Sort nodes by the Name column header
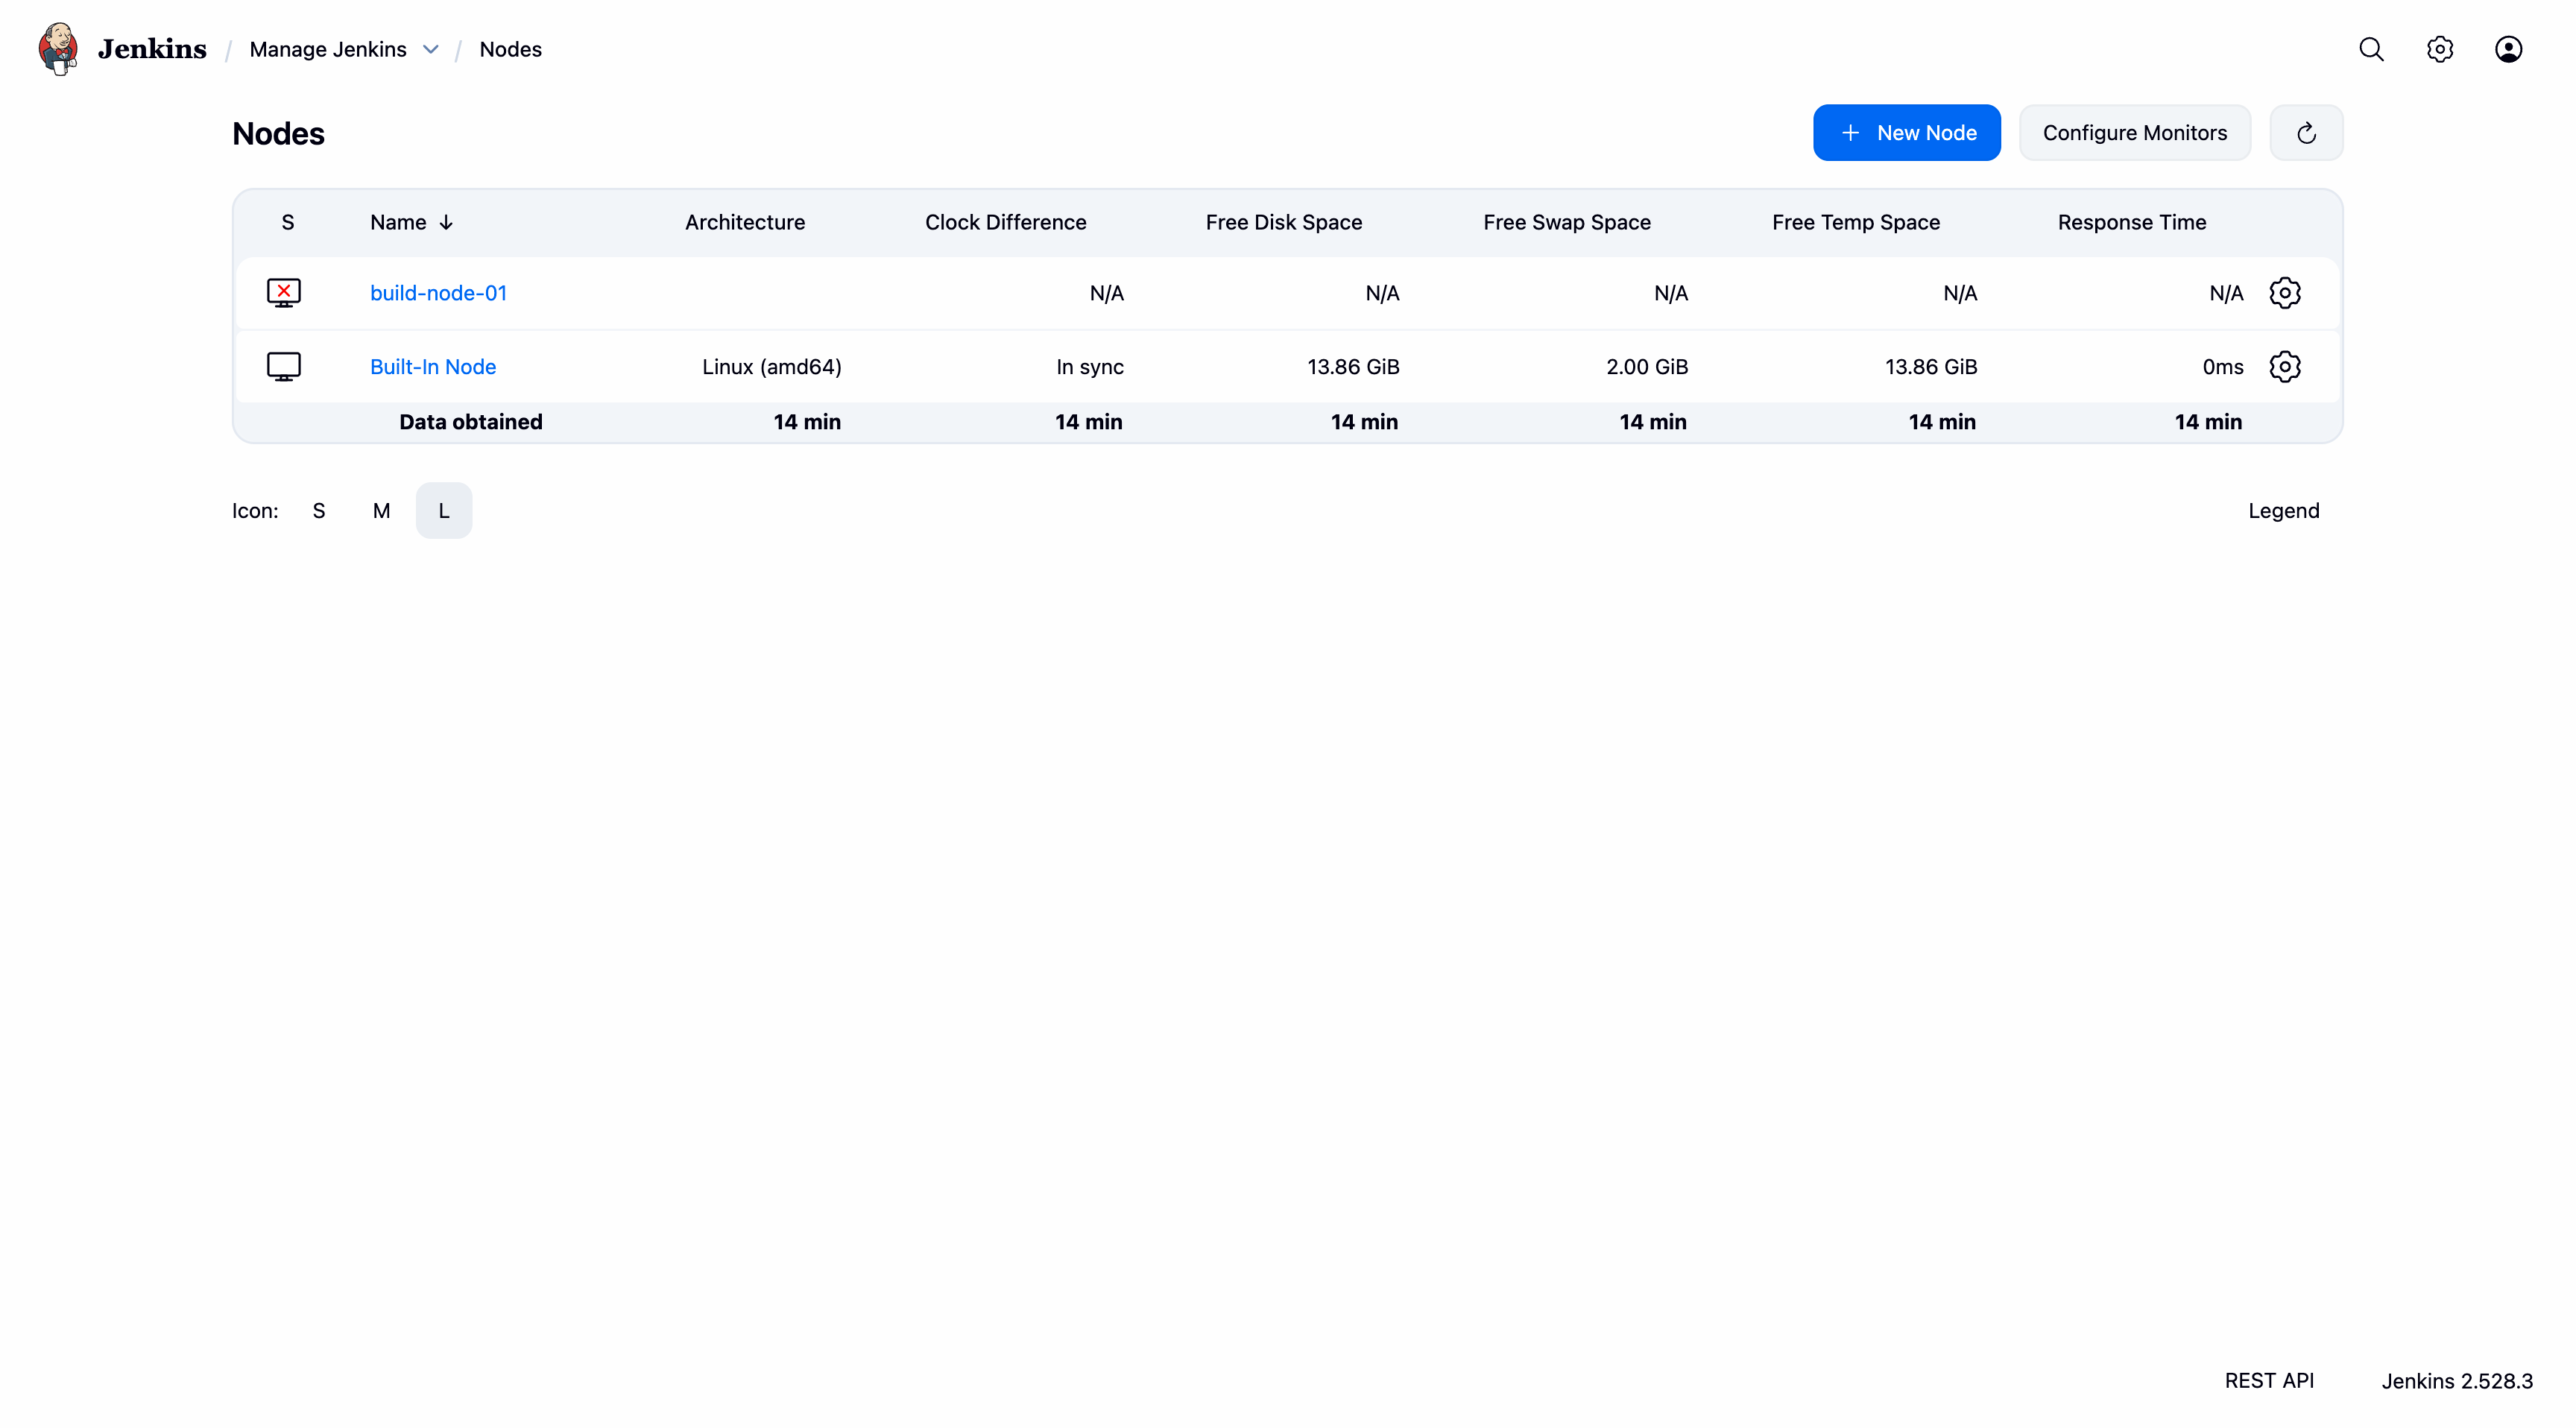Screen dimensions: 2576x1428 [398, 222]
